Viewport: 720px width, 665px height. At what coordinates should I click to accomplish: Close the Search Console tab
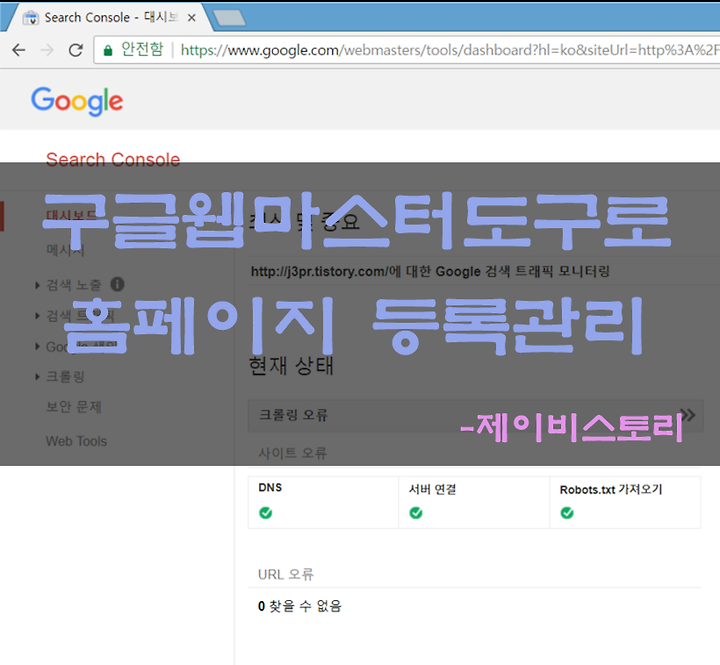(191, 17)
